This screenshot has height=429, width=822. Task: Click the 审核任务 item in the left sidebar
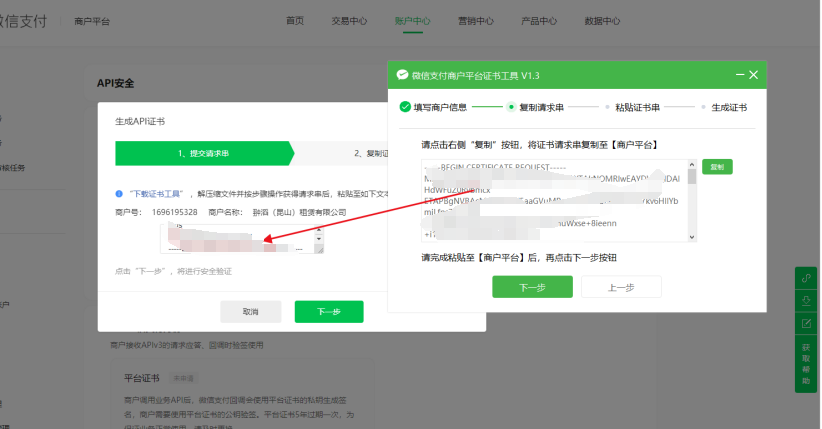coord(13,168)
